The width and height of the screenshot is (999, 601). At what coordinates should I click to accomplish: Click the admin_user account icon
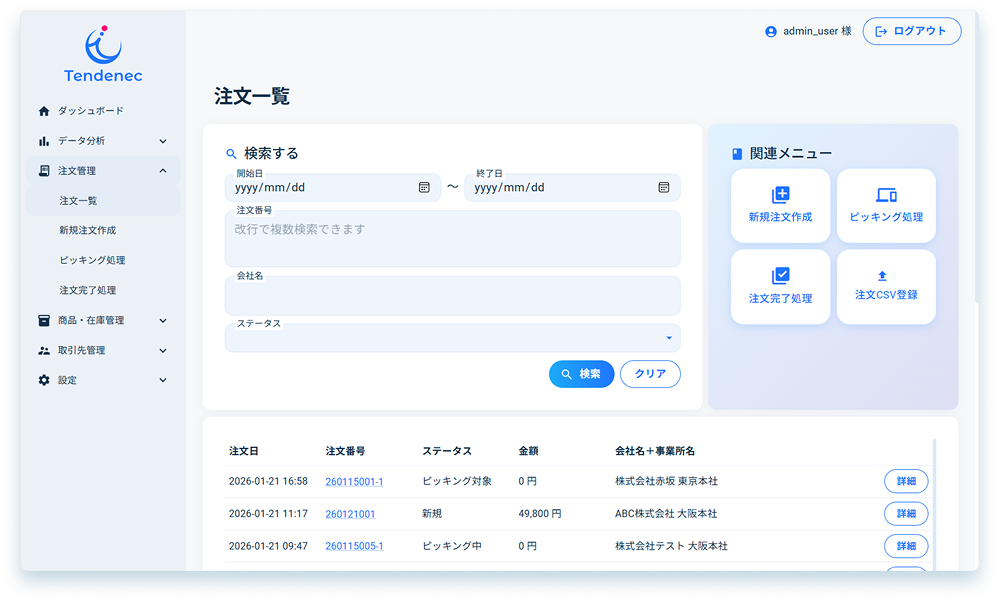tap(771, 31)
